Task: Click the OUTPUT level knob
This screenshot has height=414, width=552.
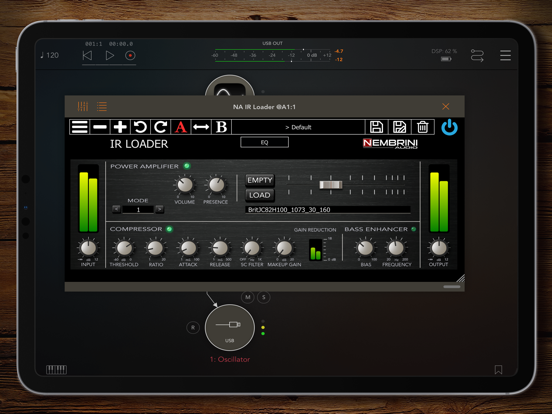Action: (x=439, y=248)
